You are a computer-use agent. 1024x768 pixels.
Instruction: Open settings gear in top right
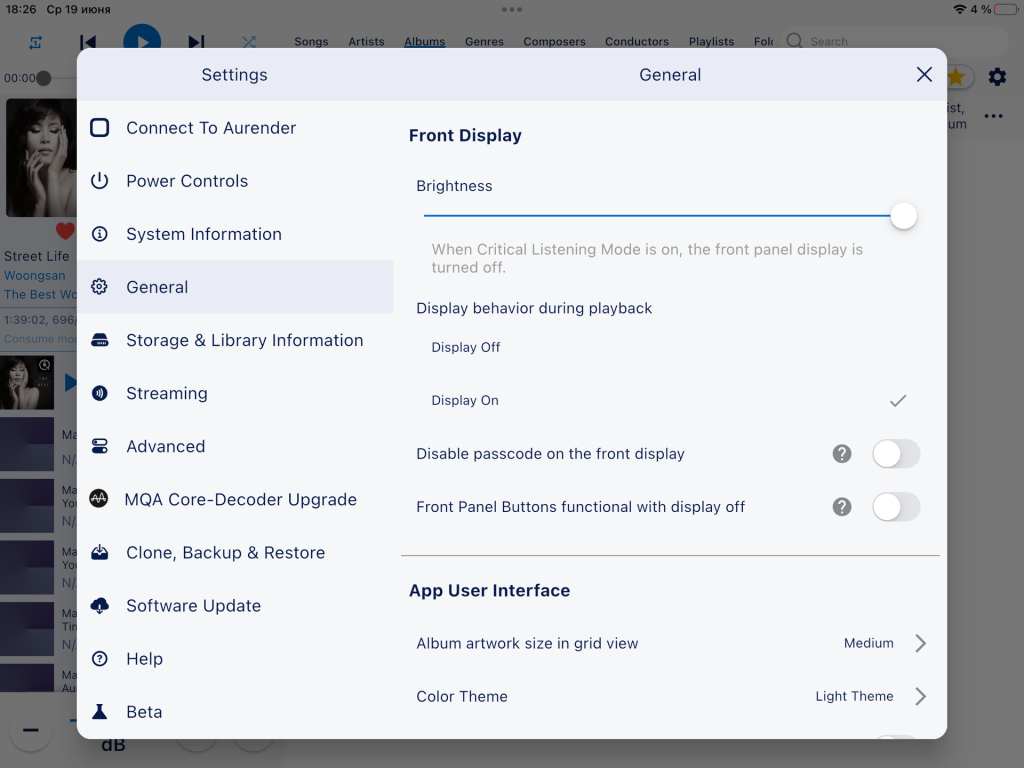point(997,77)
